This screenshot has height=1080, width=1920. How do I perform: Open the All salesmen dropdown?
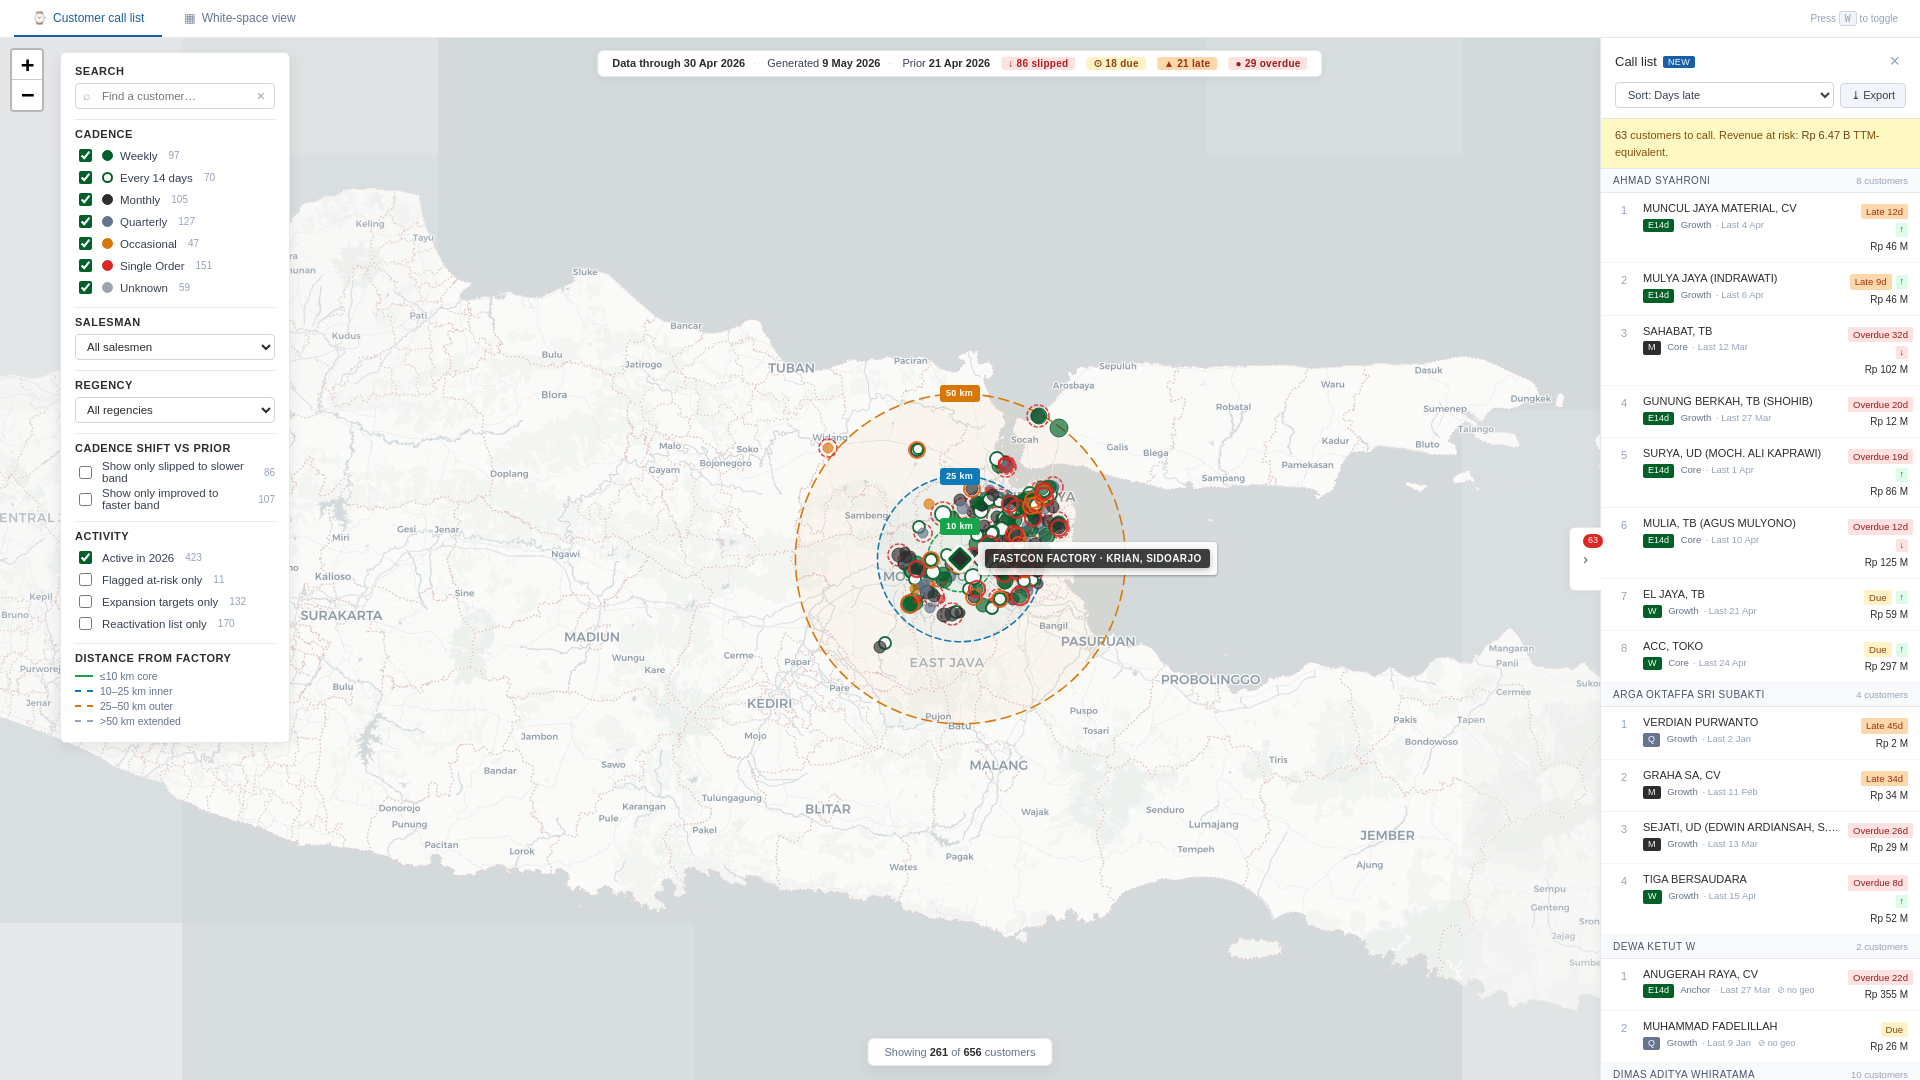point(175,347)
